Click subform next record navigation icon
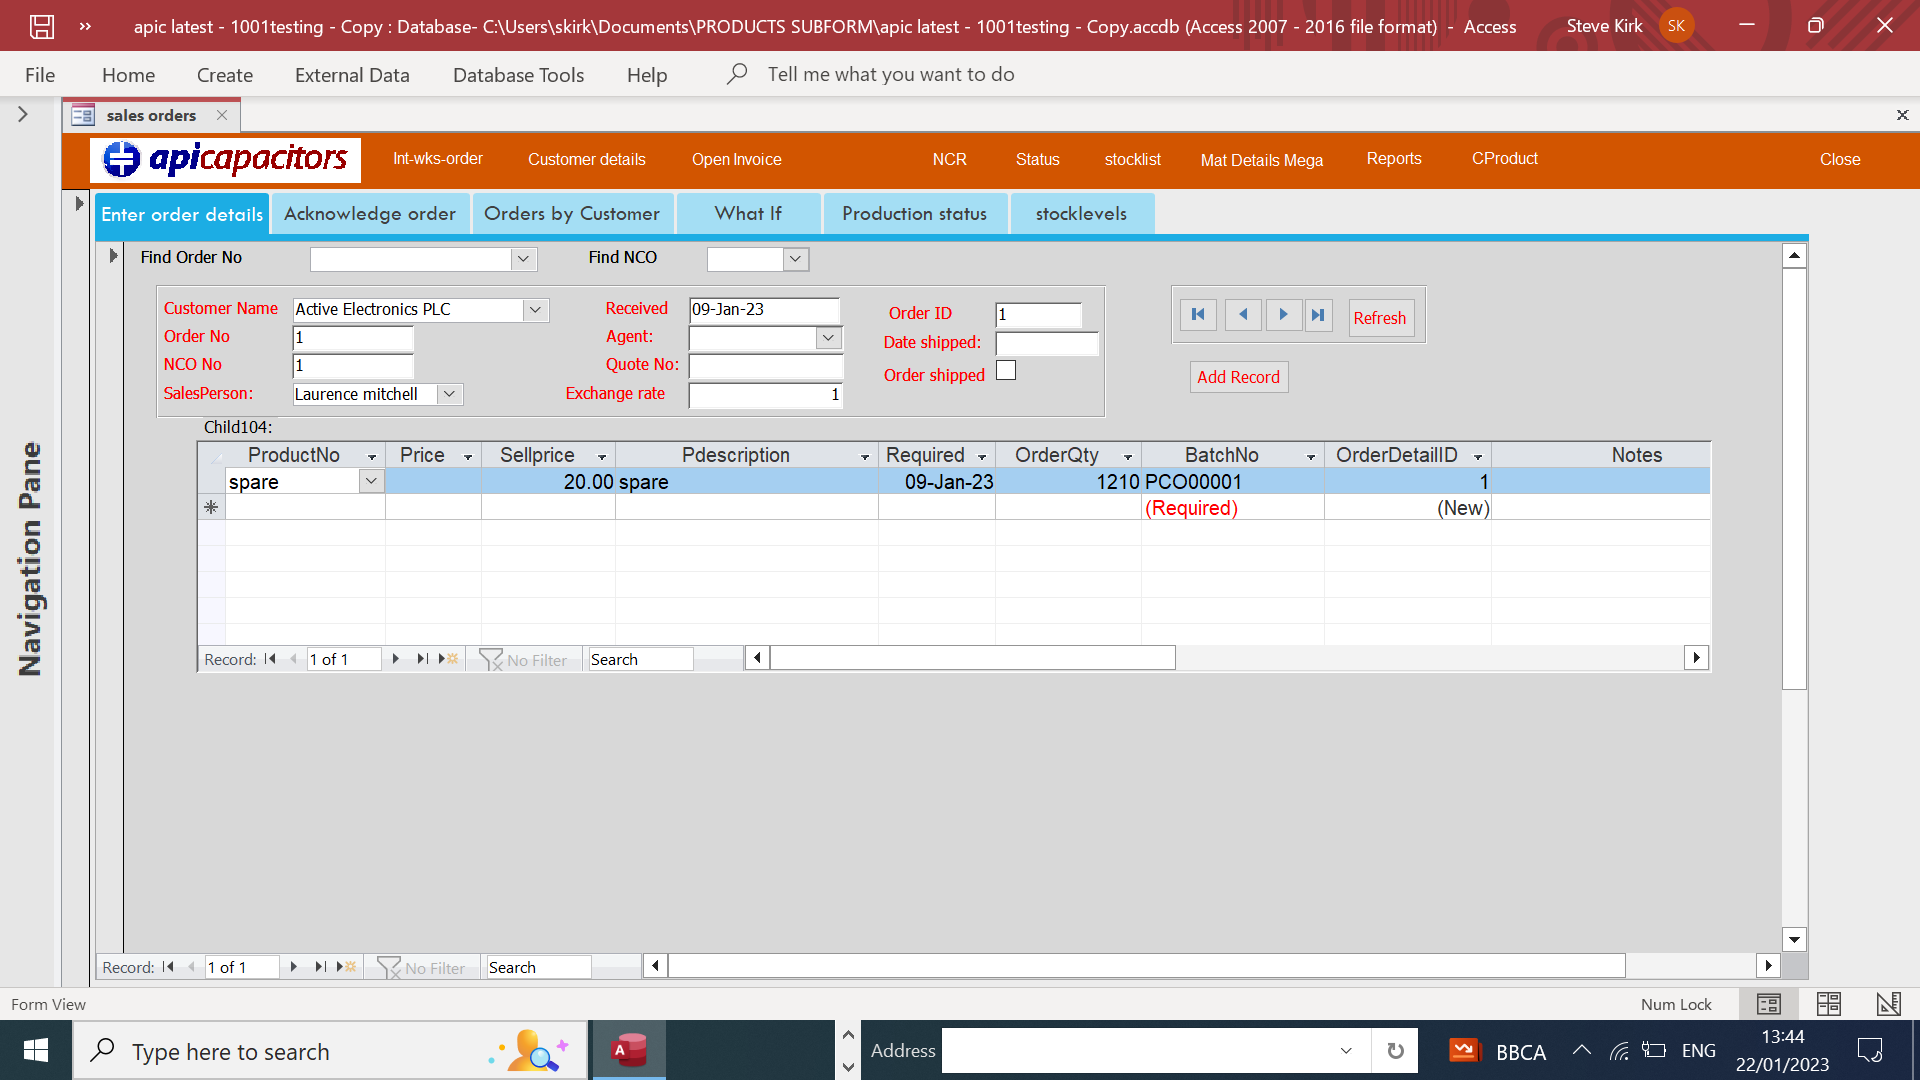 click(x=396, y=659)
